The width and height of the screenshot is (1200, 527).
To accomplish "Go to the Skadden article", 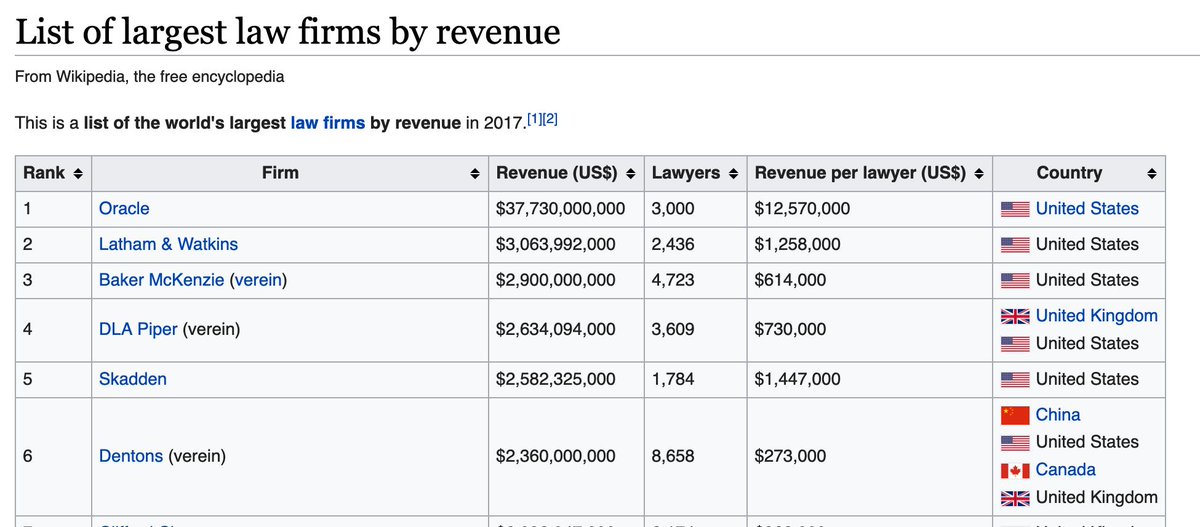I will [x=133, y=379].
